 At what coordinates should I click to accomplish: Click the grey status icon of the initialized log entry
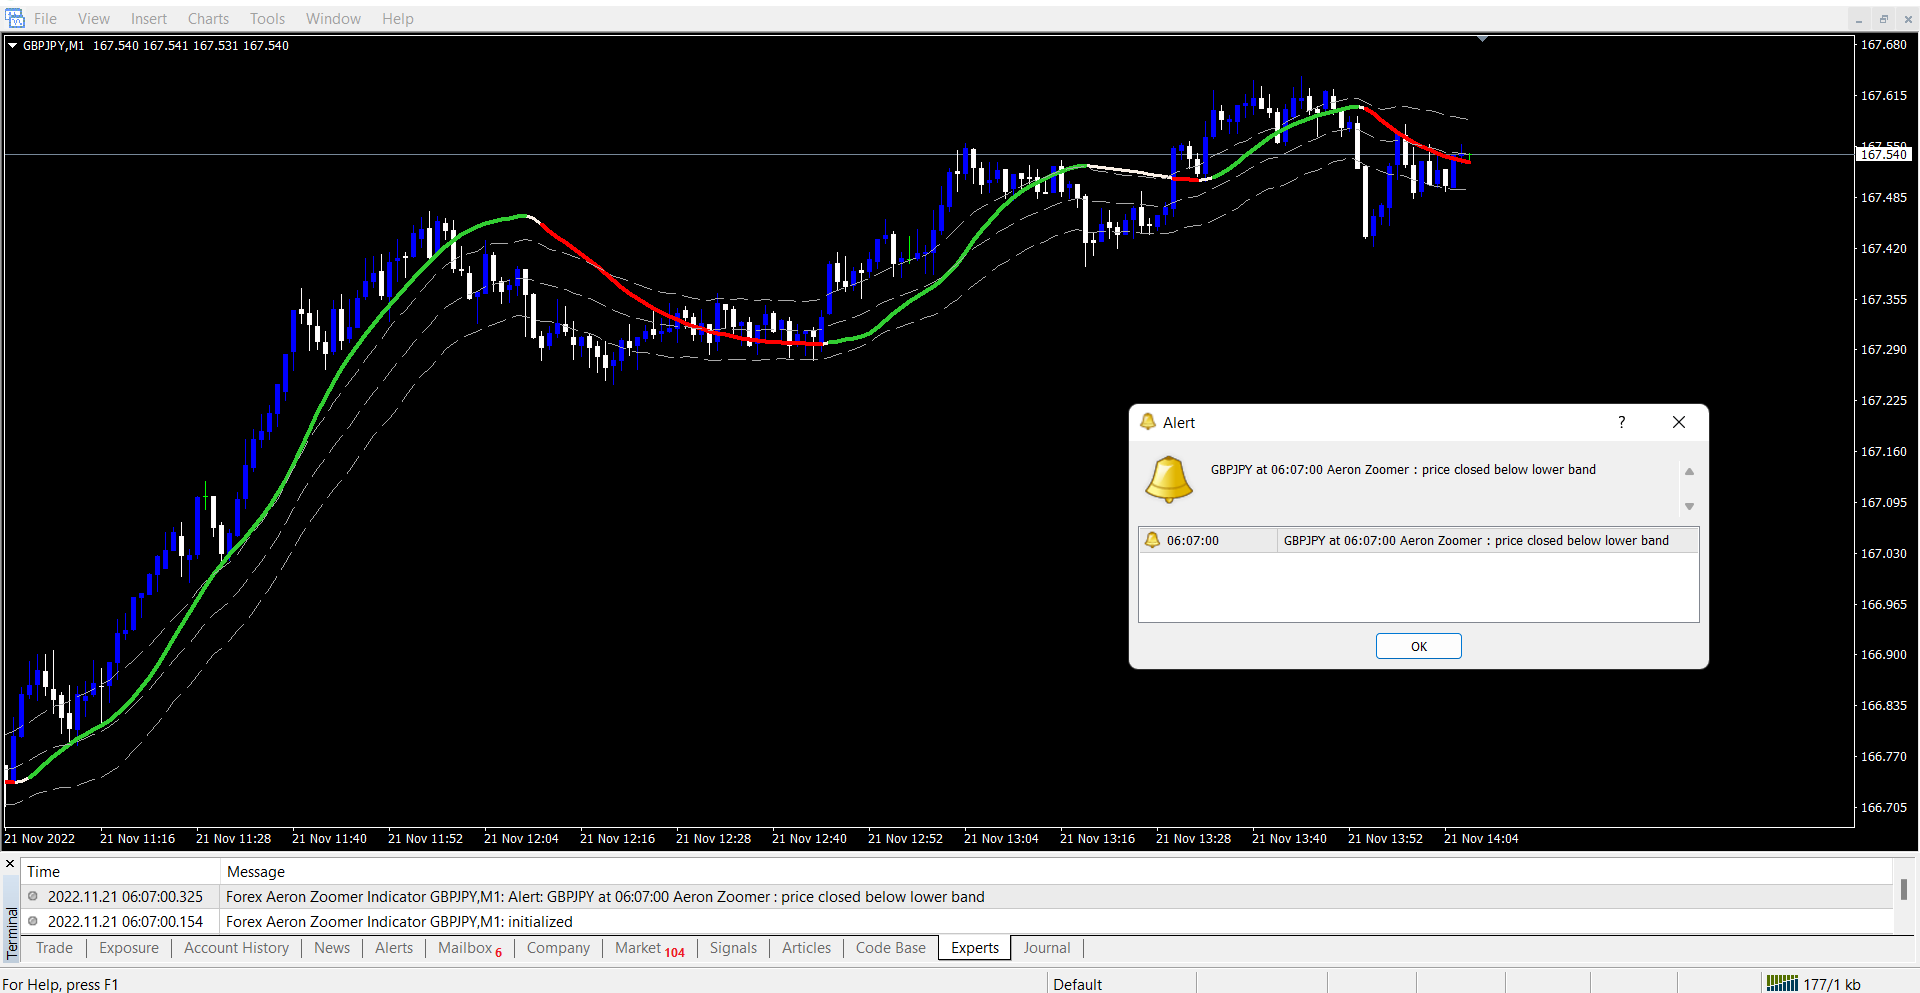pyautogui.click(x=33, y=921)
